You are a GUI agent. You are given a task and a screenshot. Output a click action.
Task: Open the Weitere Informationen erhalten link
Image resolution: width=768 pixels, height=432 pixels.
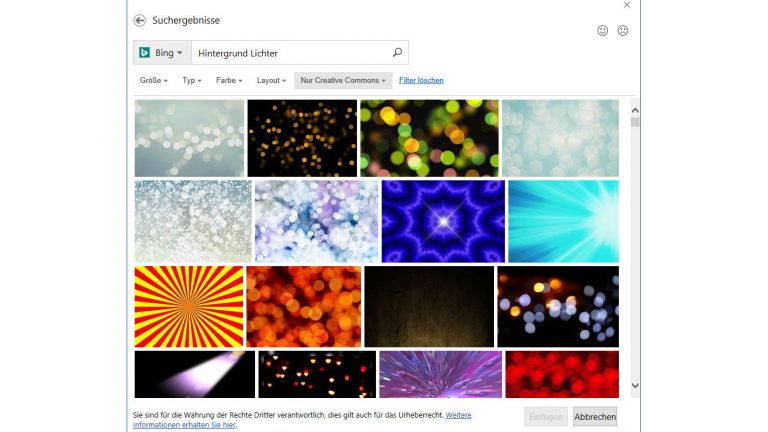[302, 420]
